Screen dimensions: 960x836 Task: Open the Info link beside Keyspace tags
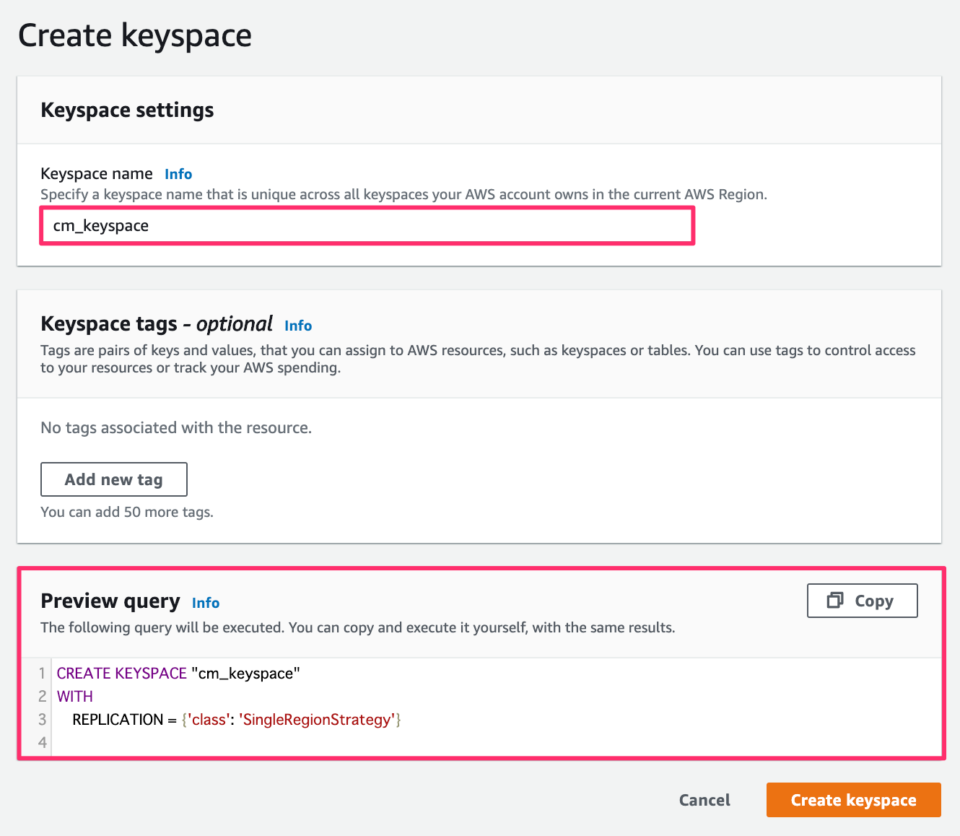297,325
